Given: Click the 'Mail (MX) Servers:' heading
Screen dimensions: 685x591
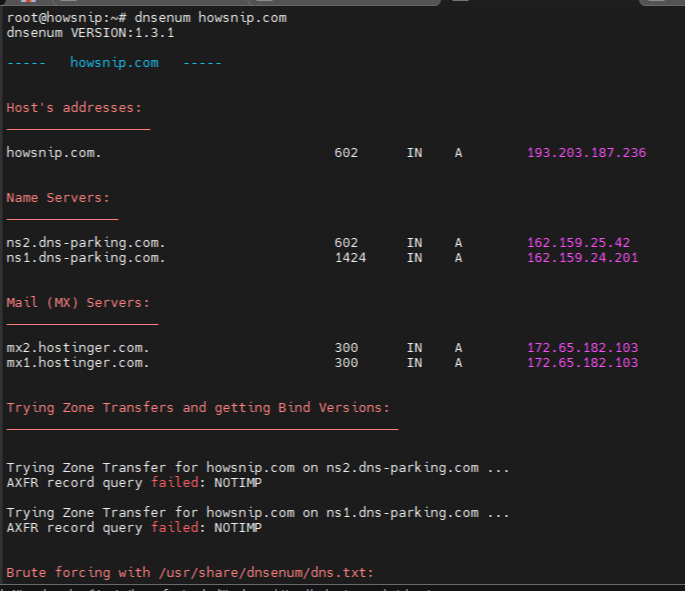Looking at the screenshot, I should tap(78, 303).
